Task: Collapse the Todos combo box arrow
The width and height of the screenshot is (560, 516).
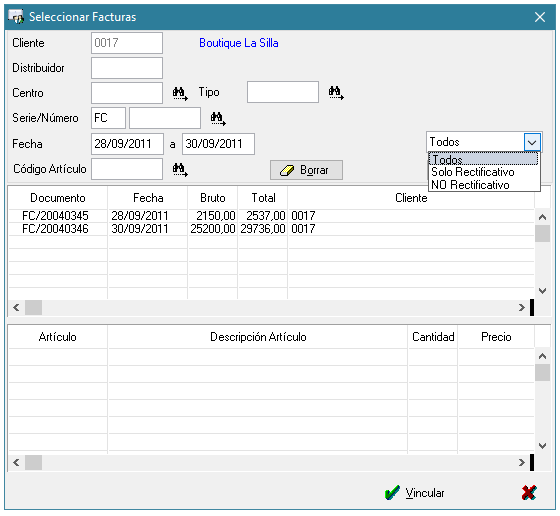Action: click(x=532, y=142)
